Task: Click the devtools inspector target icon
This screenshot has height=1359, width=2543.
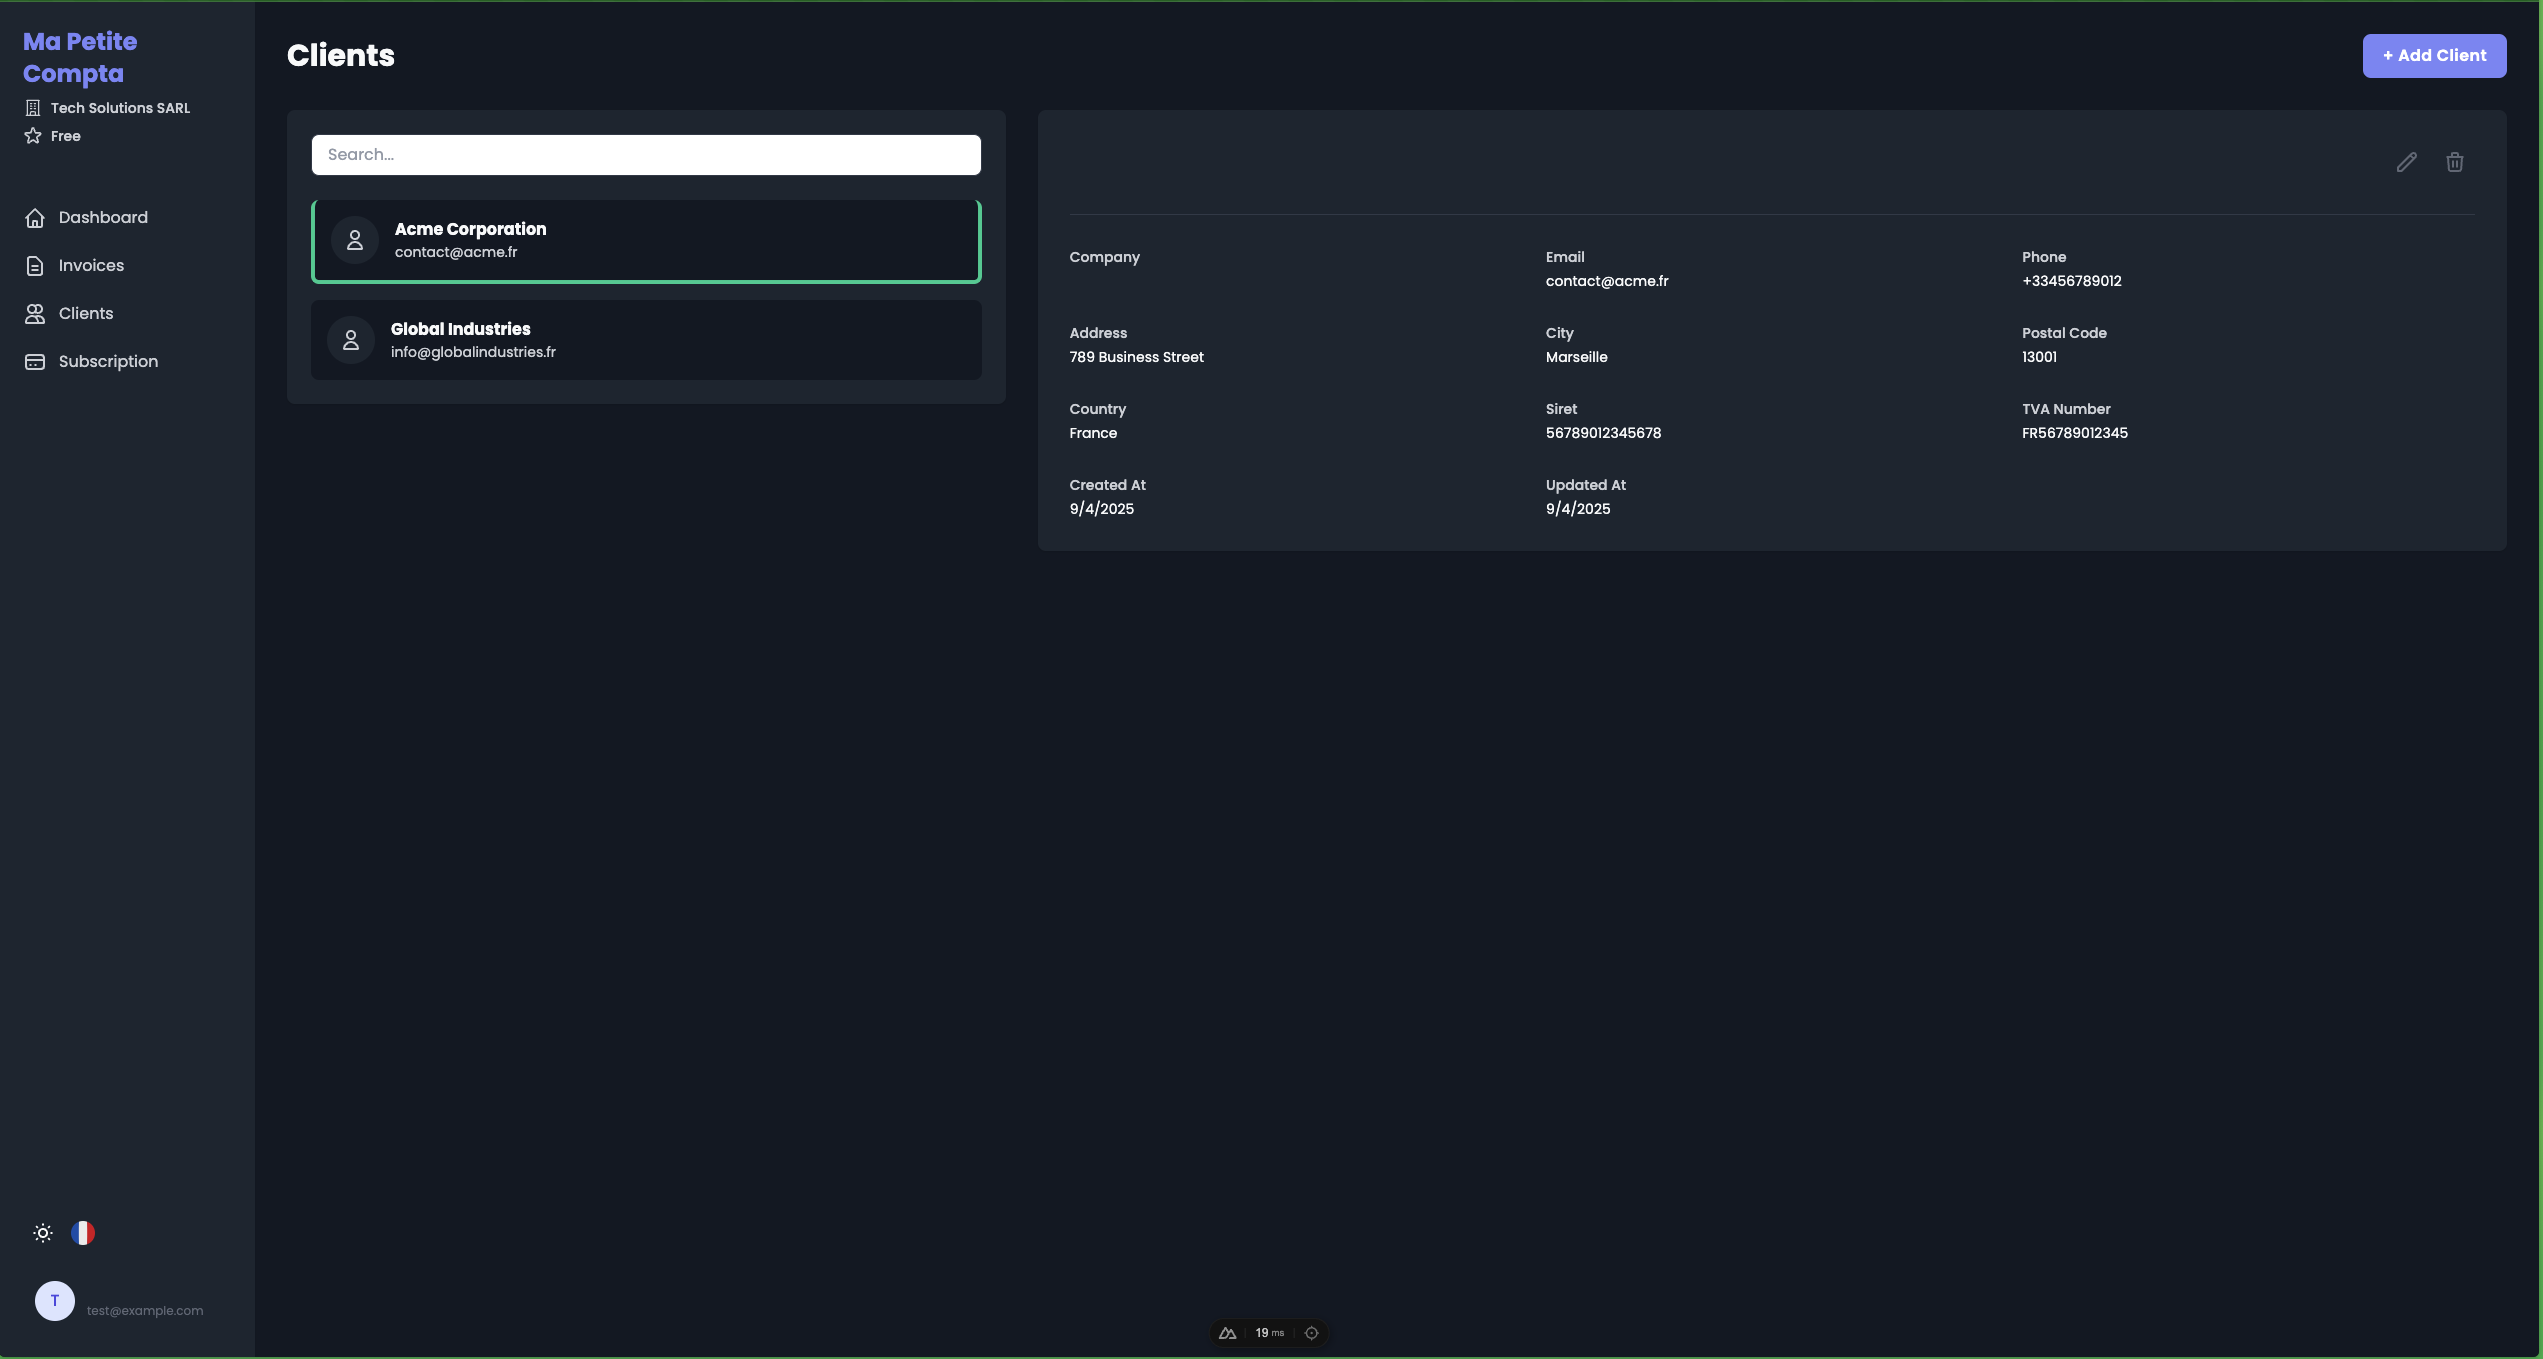Action: click(1311, 1333)
